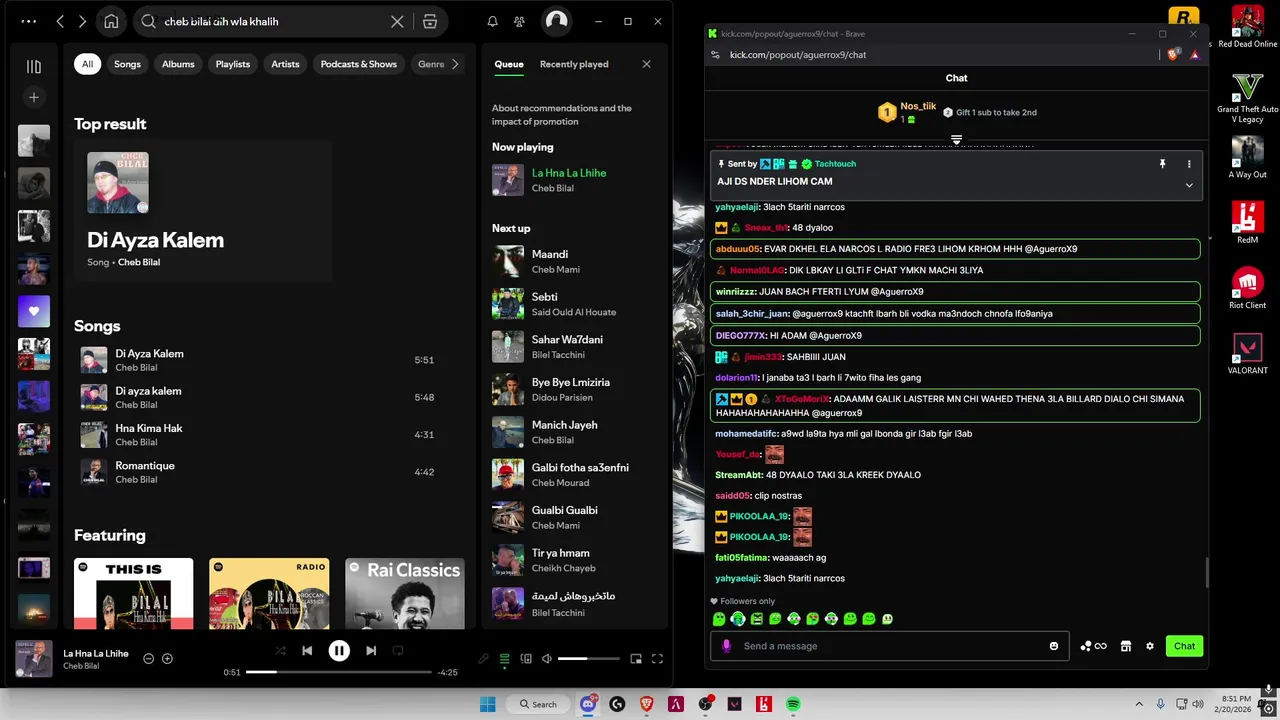Select the All filter chip

coord(87,64)
